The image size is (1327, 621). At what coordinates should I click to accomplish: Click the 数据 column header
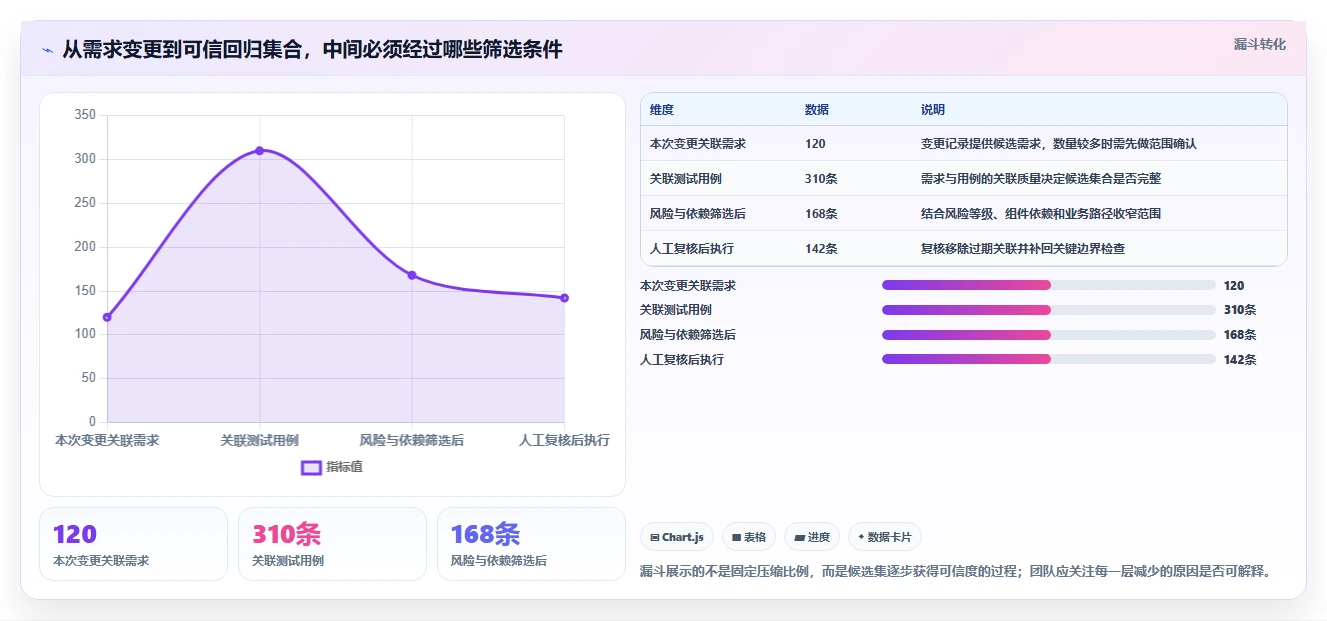817,110
